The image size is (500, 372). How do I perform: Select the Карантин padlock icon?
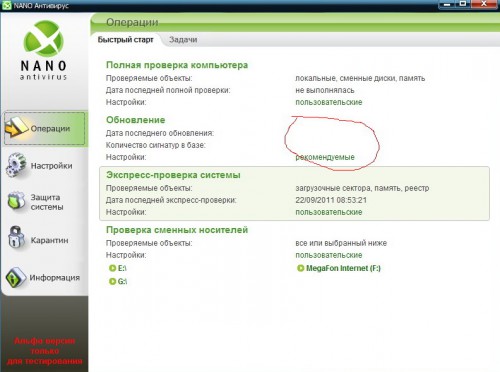(x=16, y=238)
